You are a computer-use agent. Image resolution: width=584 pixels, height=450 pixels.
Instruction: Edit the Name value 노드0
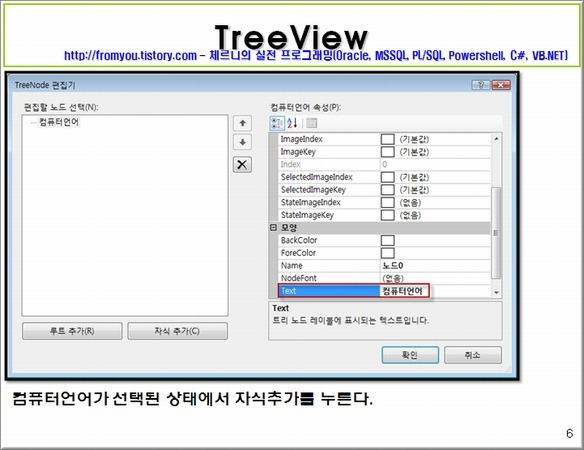point(393,266)
